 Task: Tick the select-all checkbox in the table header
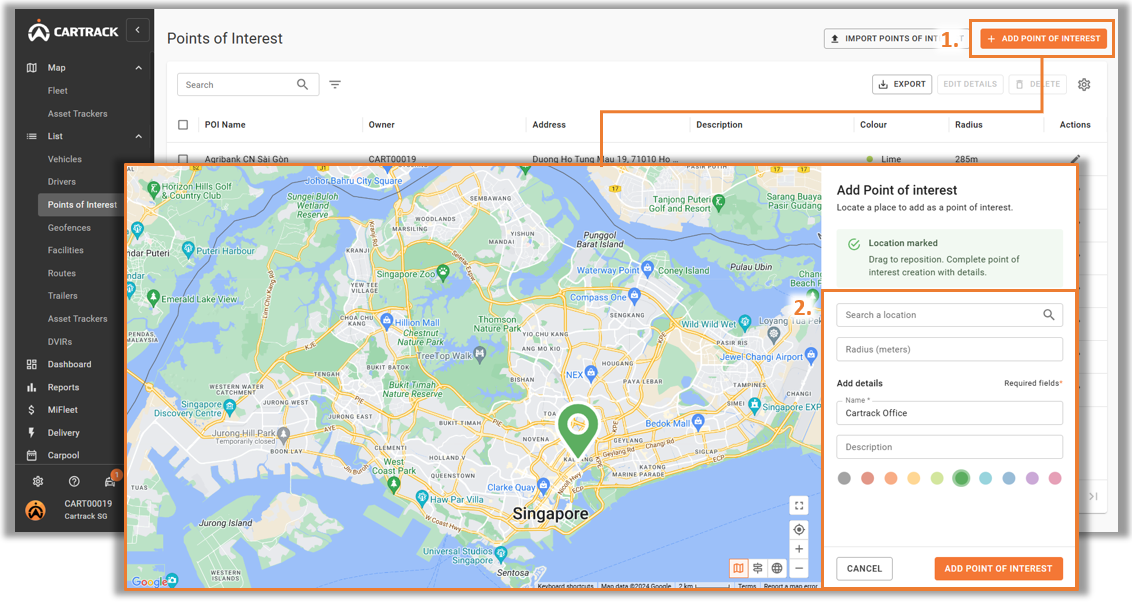pos(183,125)
